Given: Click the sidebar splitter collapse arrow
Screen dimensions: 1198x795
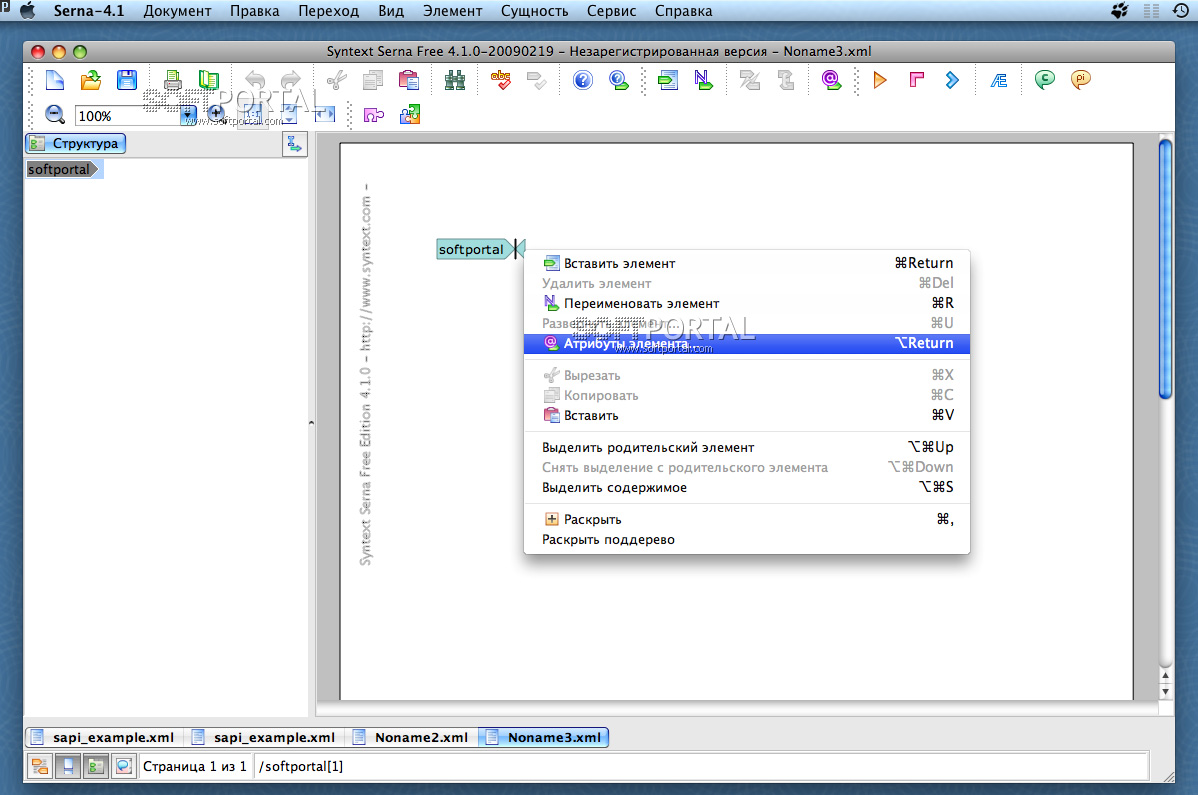Looking at the screenshot, I should [311, 422].
